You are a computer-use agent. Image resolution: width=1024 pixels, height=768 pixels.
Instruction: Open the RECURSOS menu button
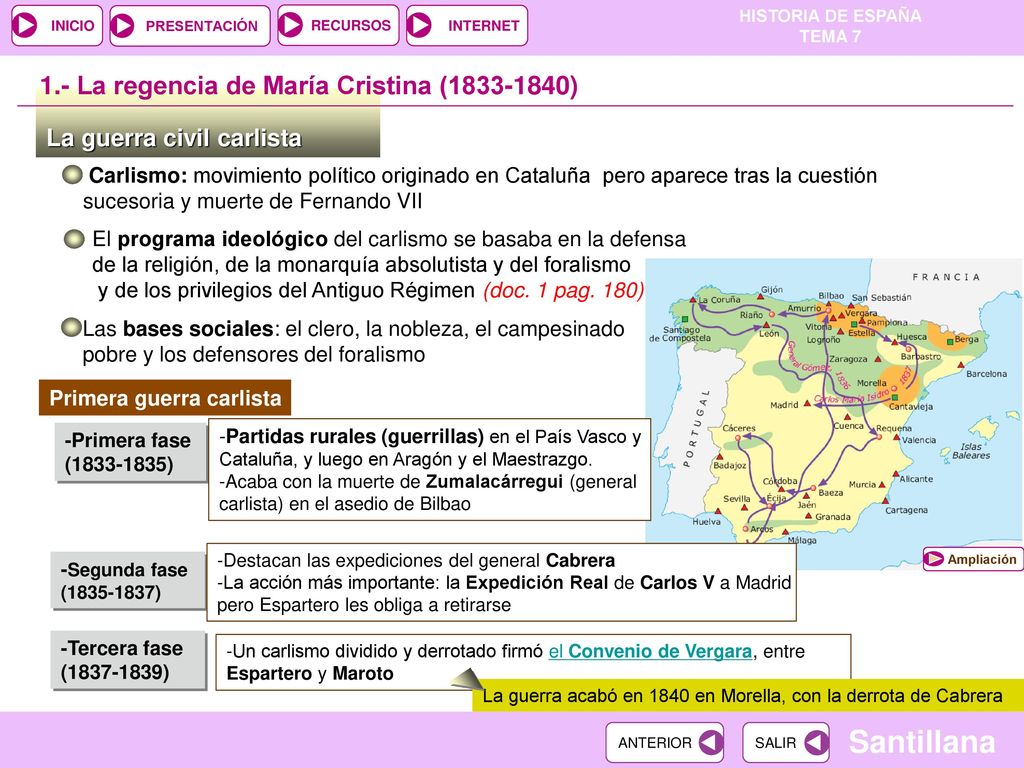(x=338, y=25)
